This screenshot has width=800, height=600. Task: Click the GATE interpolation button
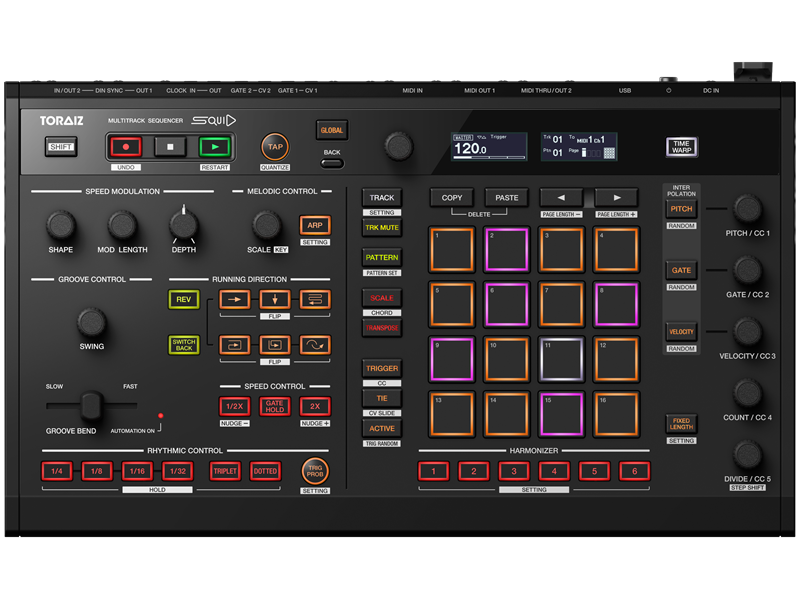[x=681, y=270]
